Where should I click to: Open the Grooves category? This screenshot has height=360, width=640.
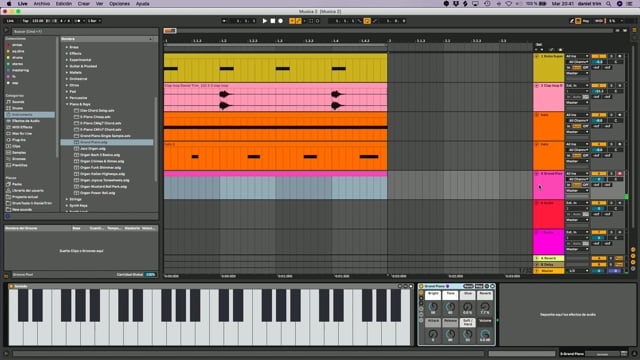(x=18, y=159)
